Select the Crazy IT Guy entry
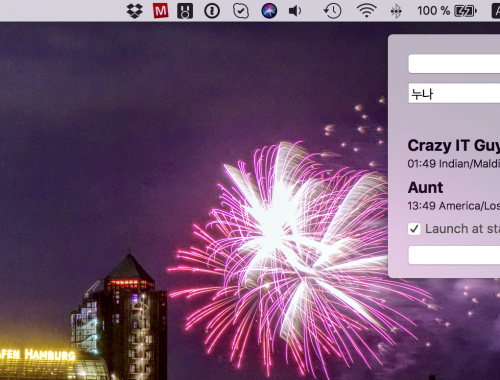500x380 pixels. pos(454,146)
